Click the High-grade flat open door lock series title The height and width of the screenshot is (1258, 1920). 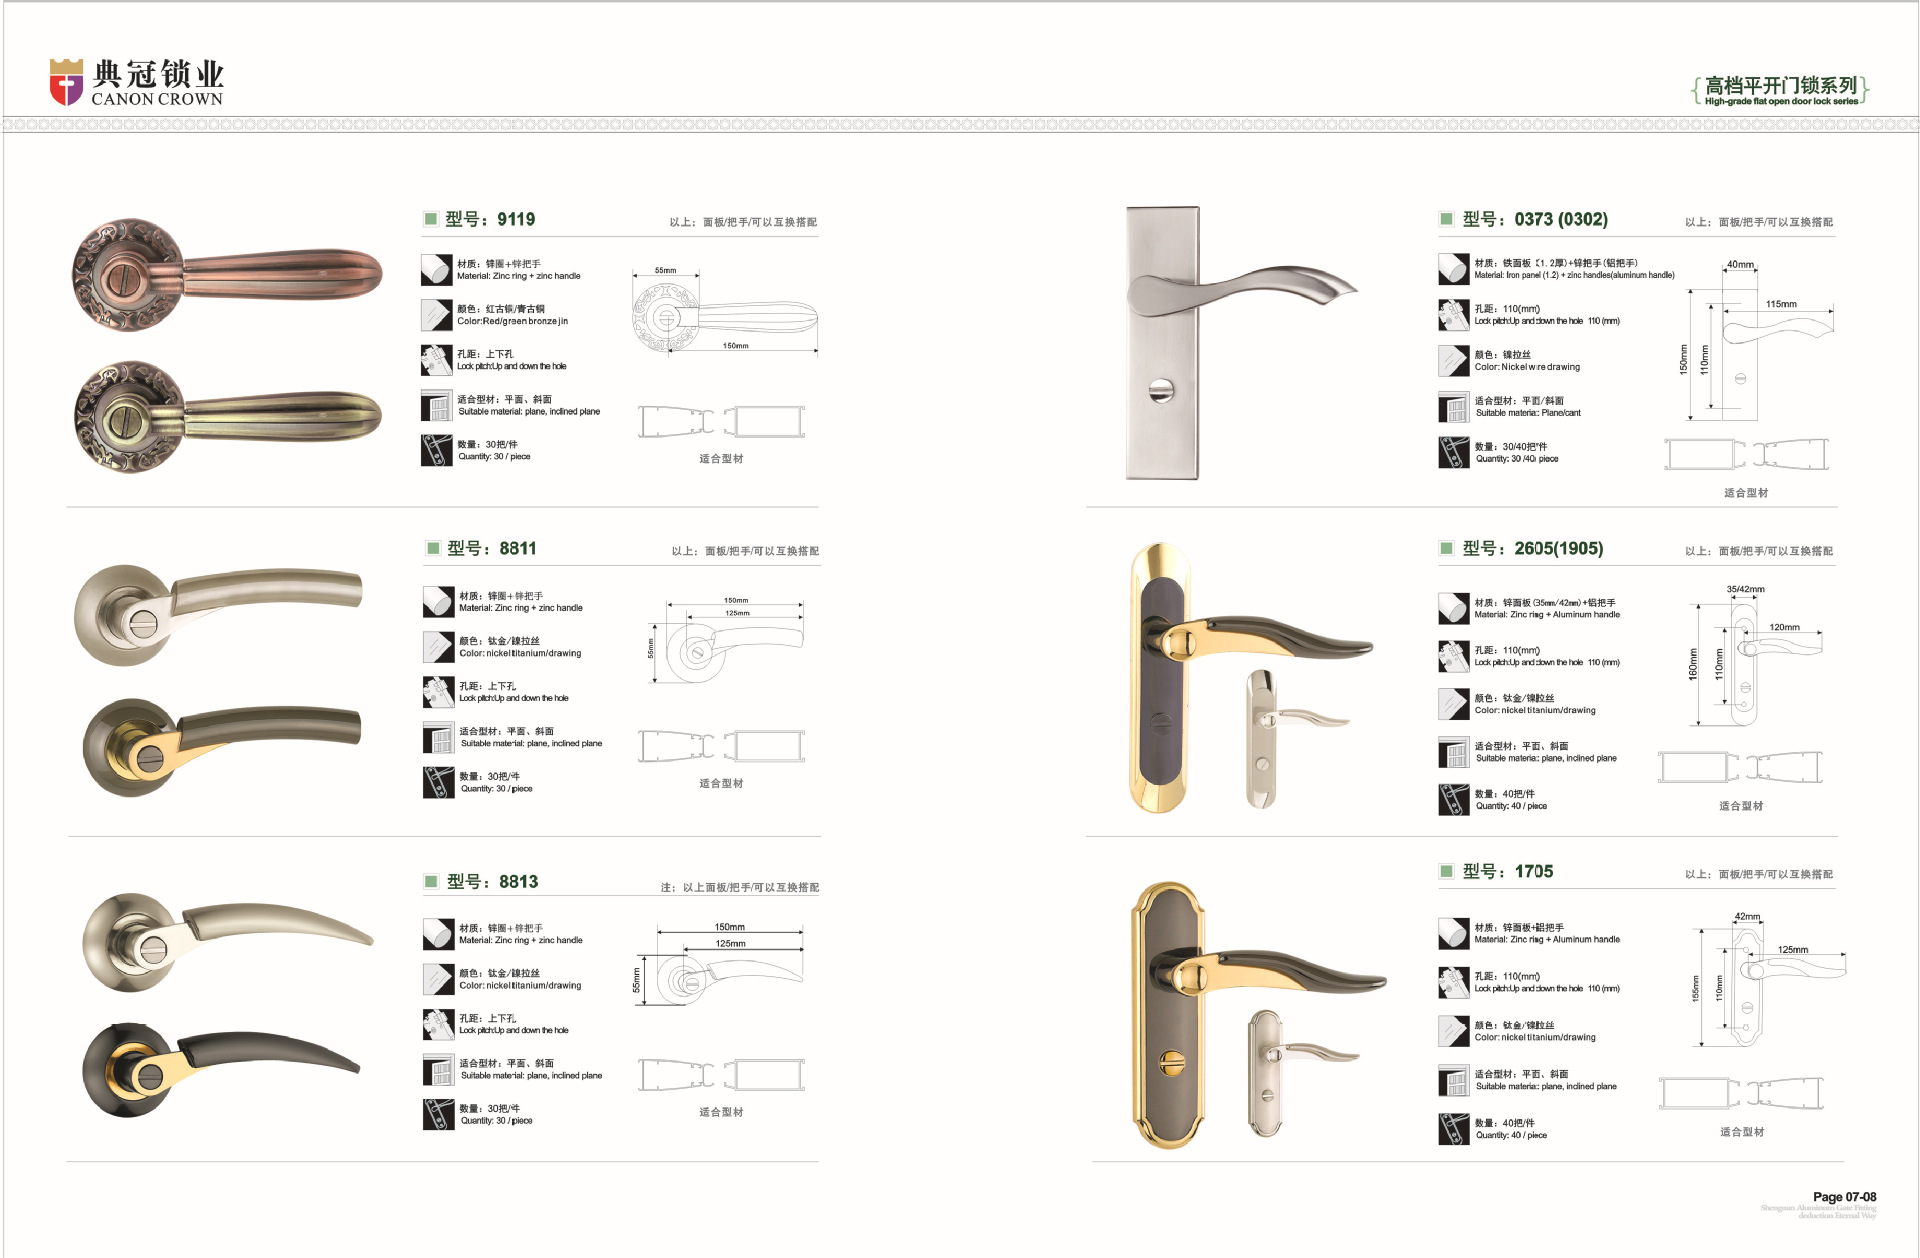click(x=1781, y=90)
